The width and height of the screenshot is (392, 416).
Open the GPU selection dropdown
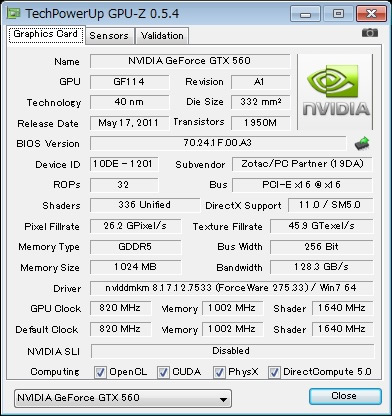(x=123, y=398)
